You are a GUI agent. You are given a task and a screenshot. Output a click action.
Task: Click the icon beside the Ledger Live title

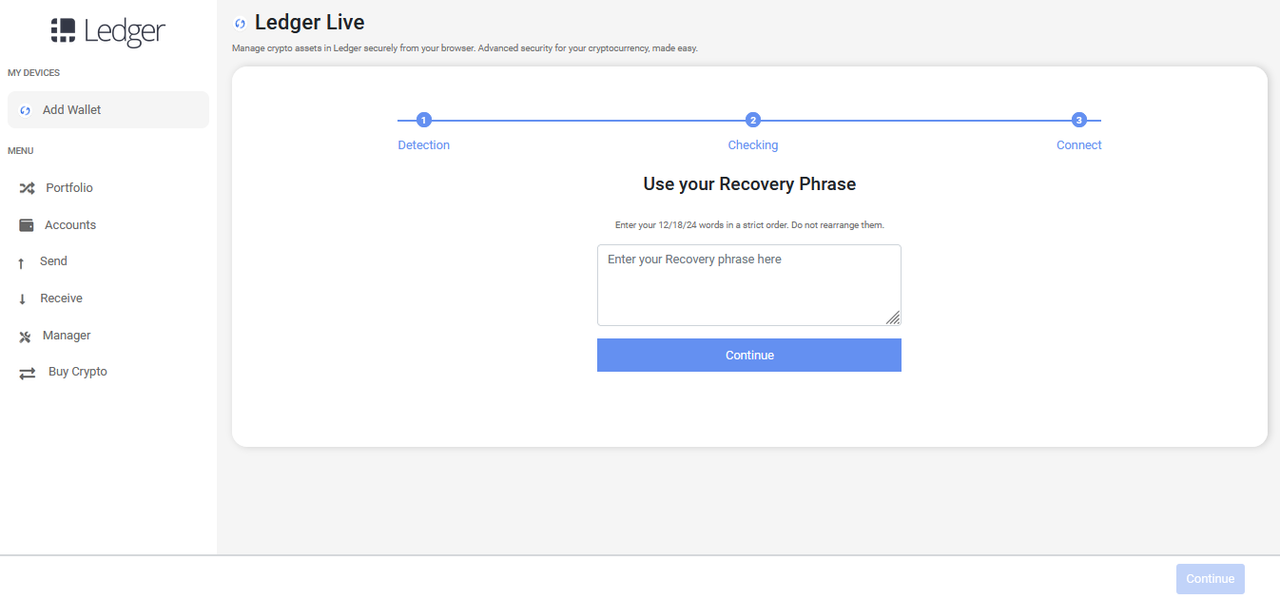click(240, 23)
